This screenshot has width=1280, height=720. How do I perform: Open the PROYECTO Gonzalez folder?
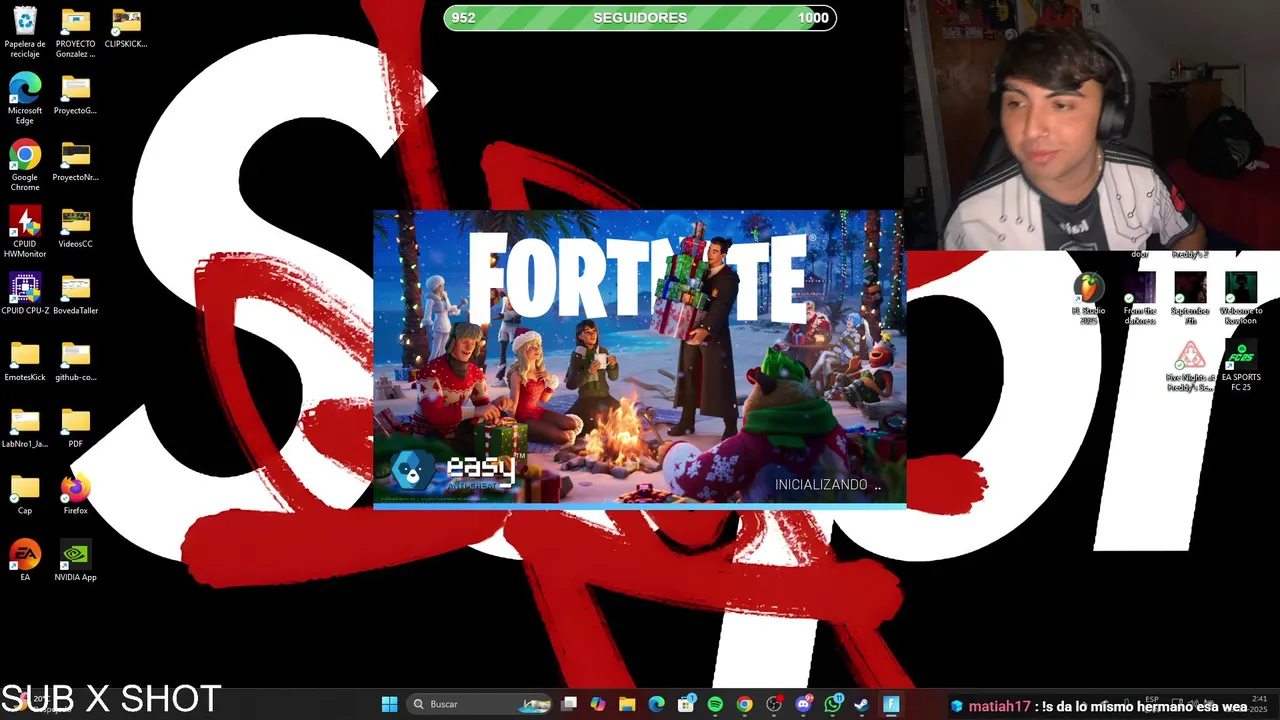click(76, 32)
